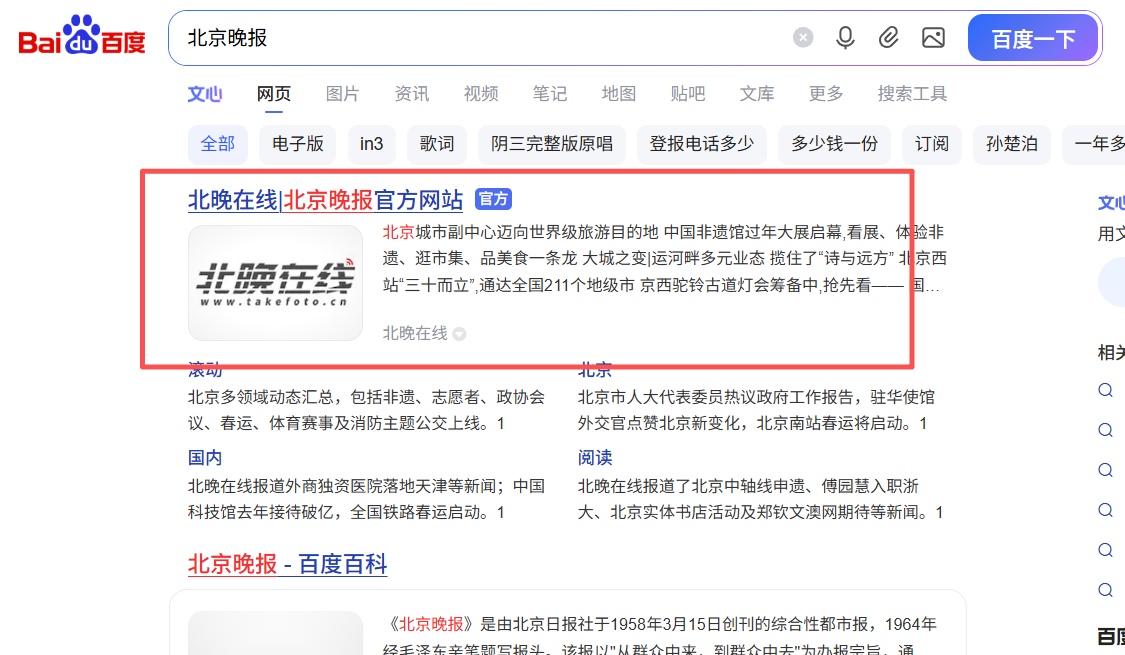This screenshot has height=655, width=1125.
Task: Switch to the 图片 tab
Action: pyautogui.click(x=342, y=93)
